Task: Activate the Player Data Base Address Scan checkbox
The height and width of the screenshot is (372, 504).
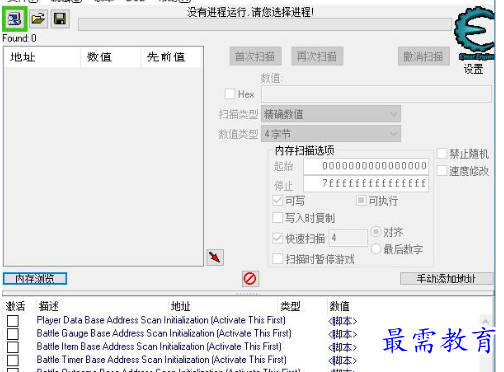Action: click(13, 321)
